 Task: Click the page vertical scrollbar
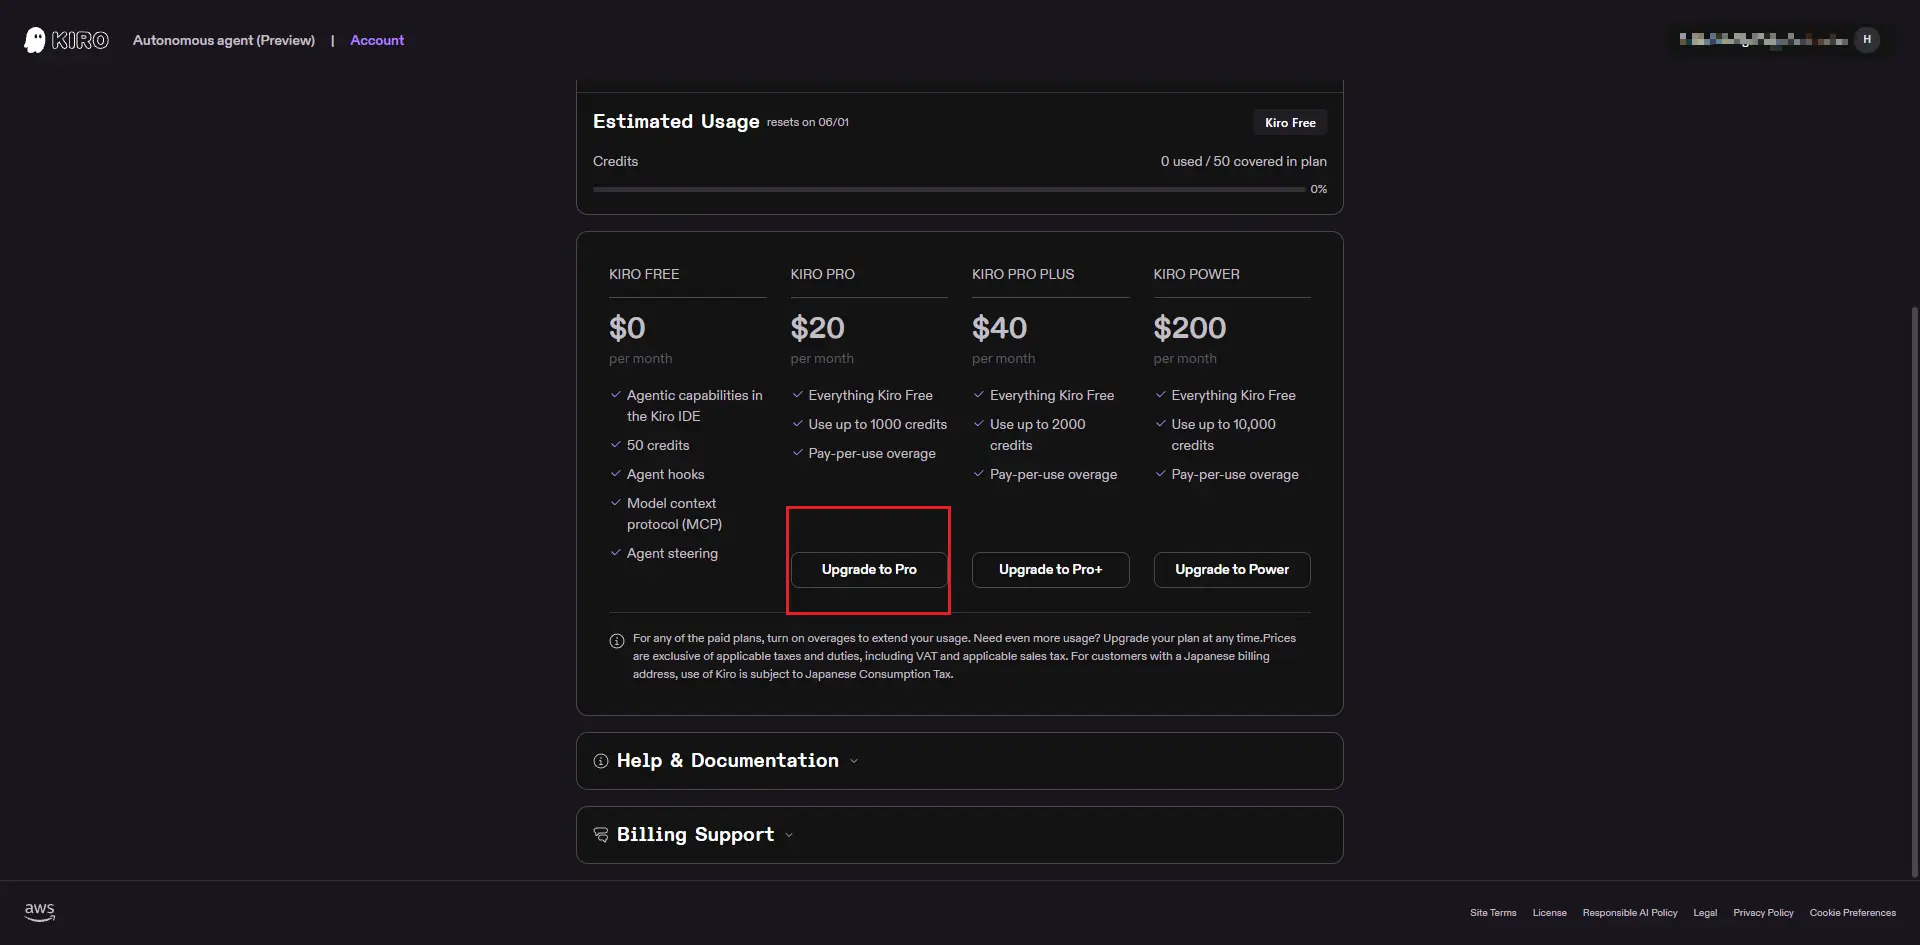1914,590
